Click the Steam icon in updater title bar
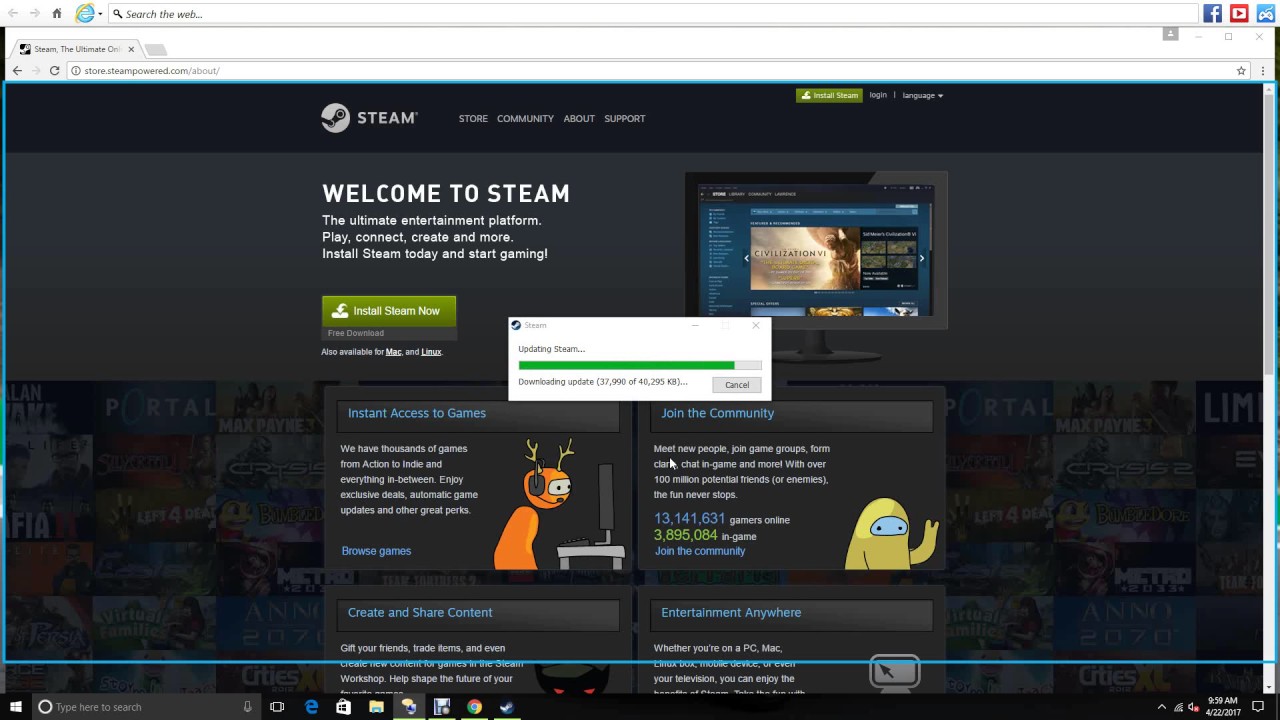Viewport: 1280px width, 720px height. (516, 325)
